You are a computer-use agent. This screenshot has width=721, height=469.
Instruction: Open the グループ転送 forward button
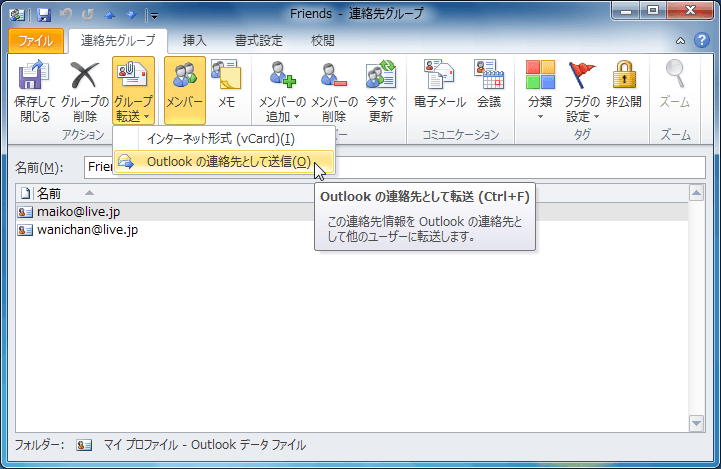(x=133, y=91)
